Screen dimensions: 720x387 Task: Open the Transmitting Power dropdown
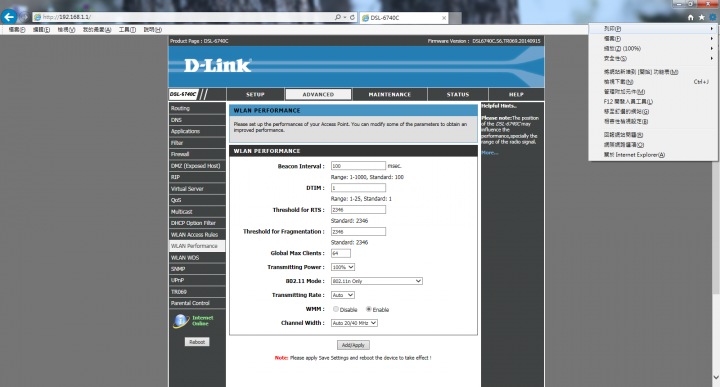[x=343, y=267]
